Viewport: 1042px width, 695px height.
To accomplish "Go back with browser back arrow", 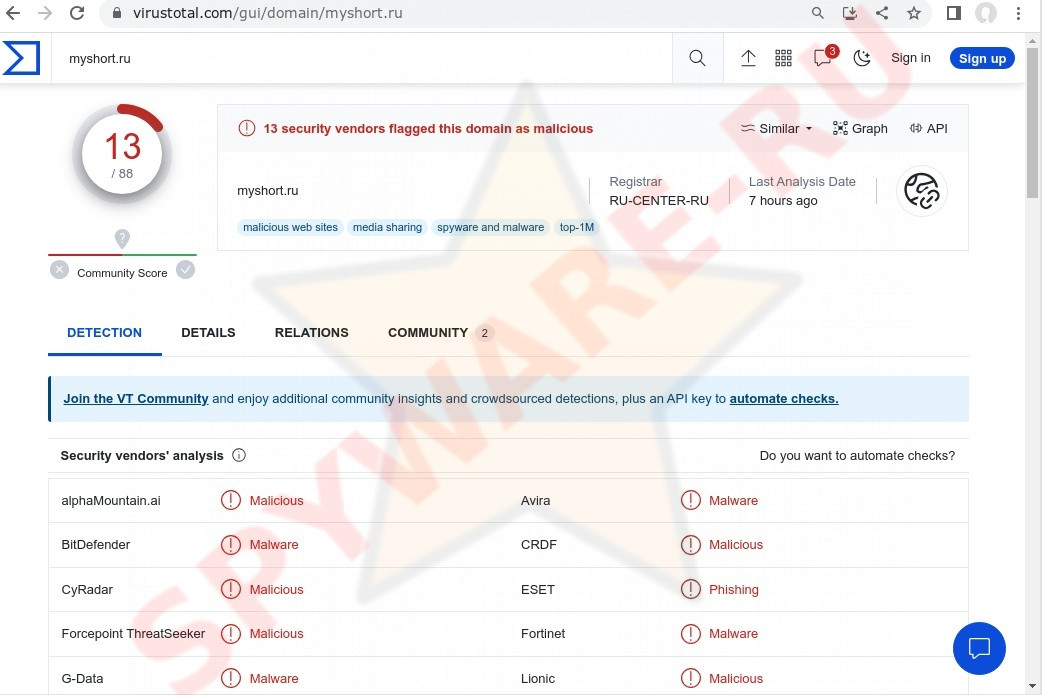I will (13, 13).
